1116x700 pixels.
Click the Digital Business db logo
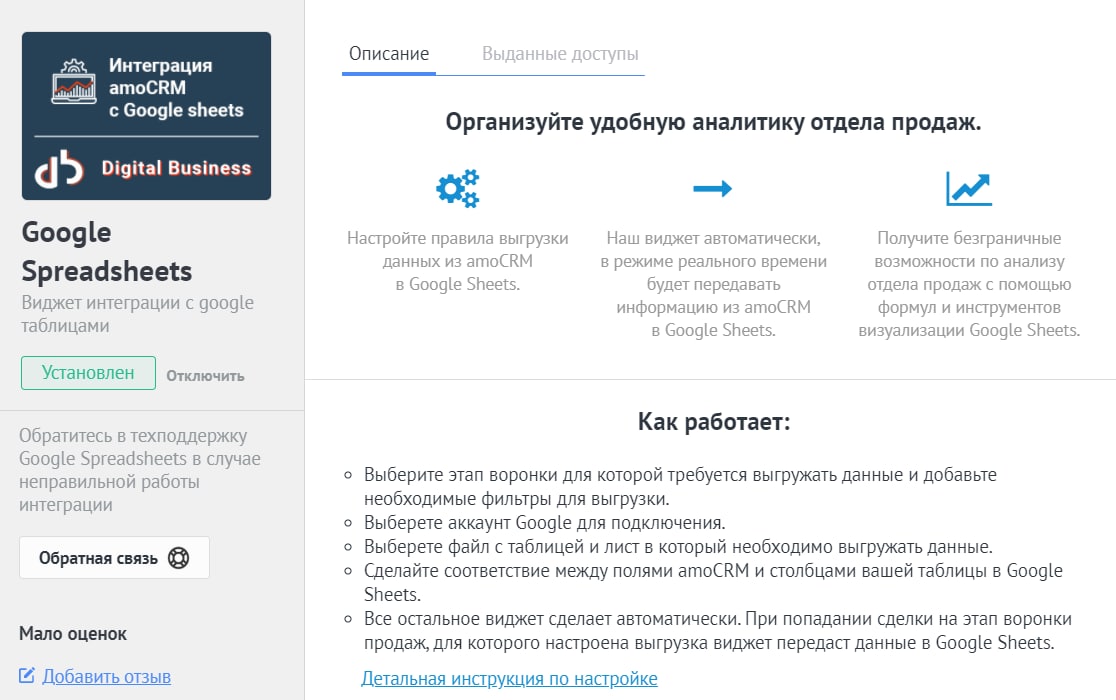(x=60, y=169)
